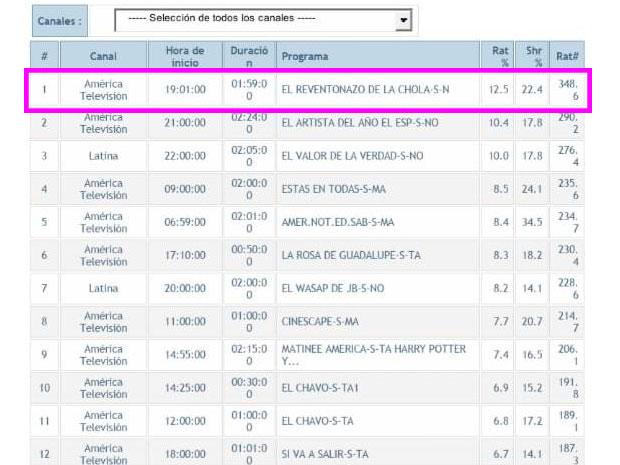
Task: Click rating value '7.7' in CINESCAPE row
Action: tap(501, 321)
